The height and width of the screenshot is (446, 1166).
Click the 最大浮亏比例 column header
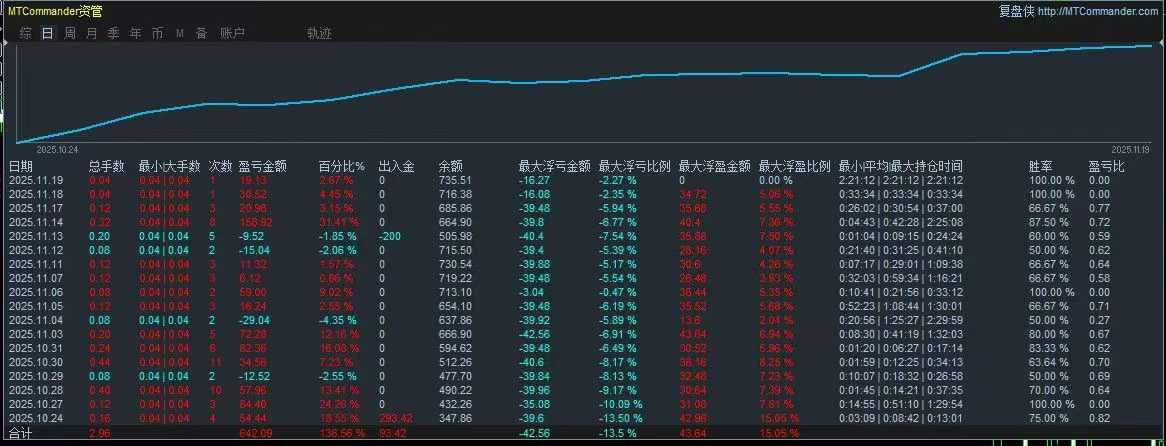pyautogui.click(x=635, y=167)
